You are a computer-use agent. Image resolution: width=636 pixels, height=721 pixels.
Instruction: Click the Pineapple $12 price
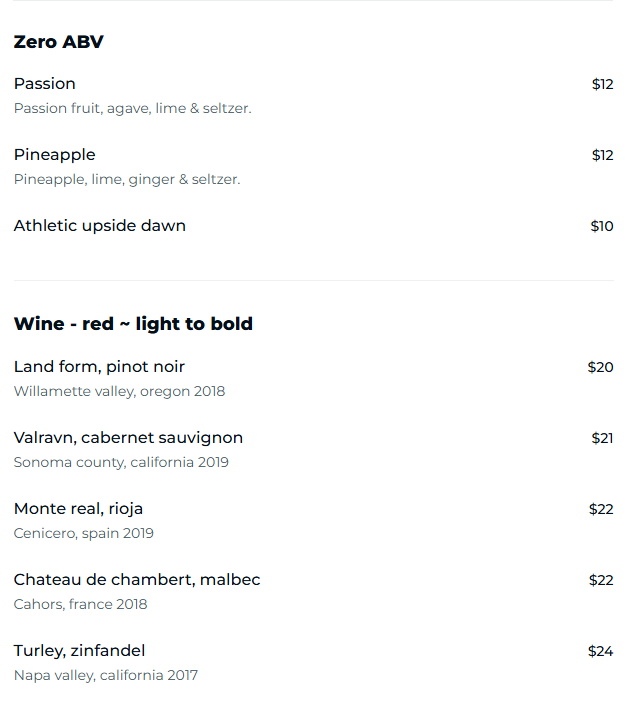(602, 155)
